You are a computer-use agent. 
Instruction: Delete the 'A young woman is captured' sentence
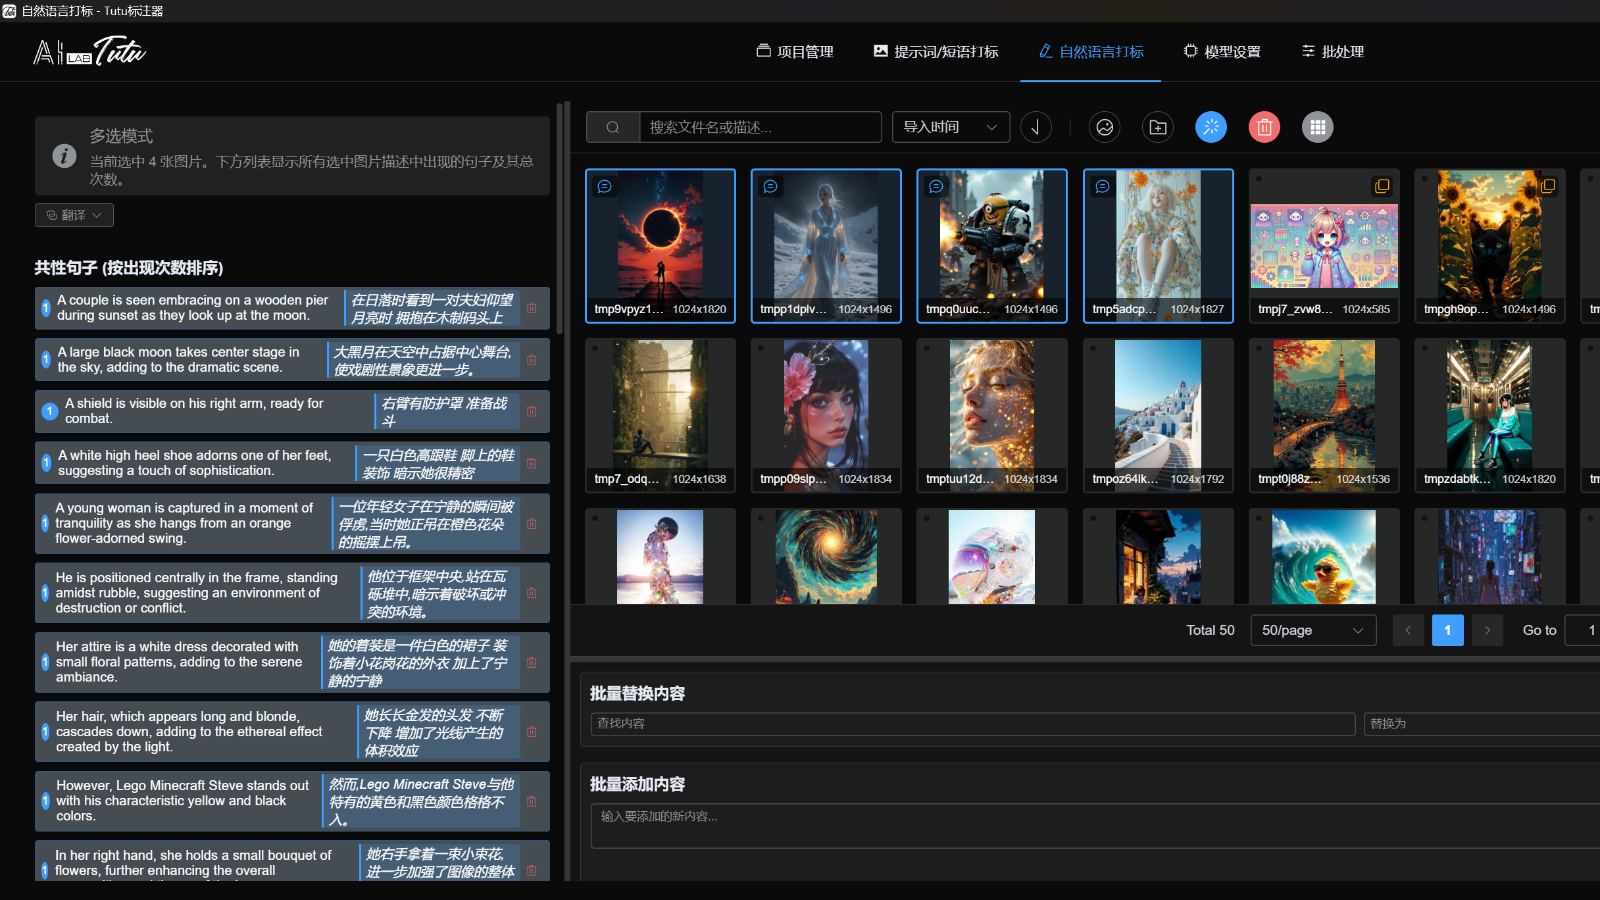(x=532, y=523)
